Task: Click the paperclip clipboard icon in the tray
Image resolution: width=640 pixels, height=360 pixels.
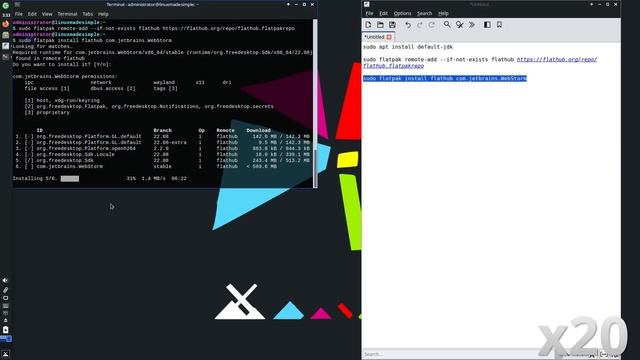Action: click(5, 290)
